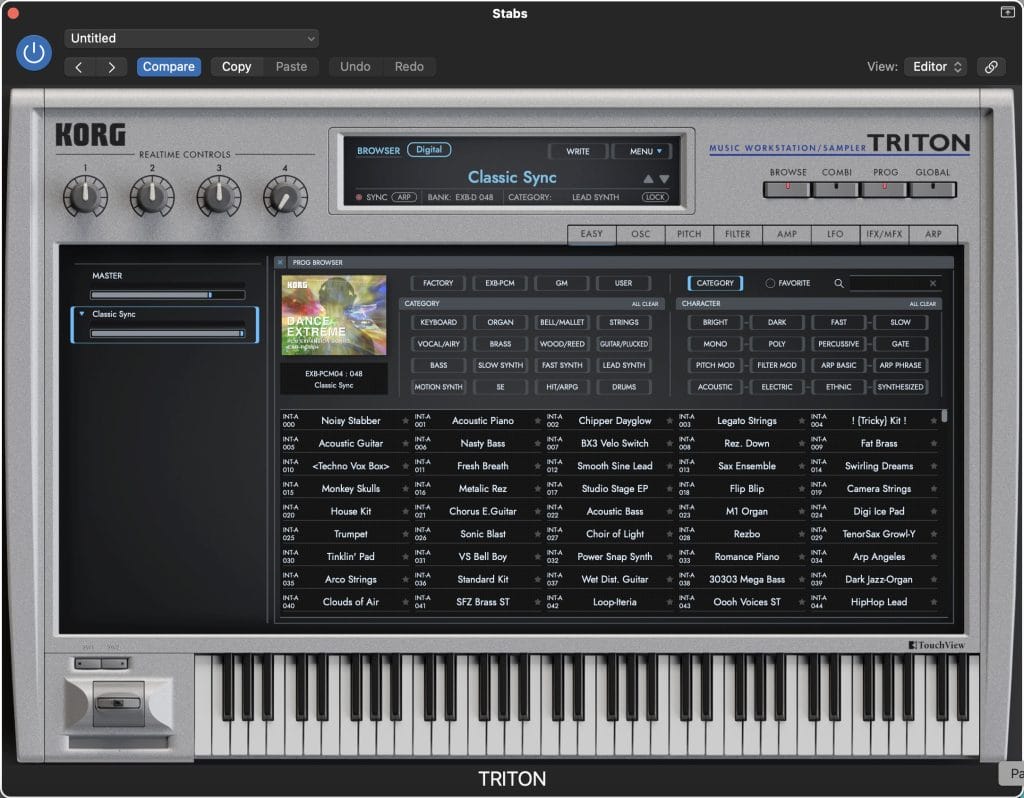Click the Dance Extreme expansion artwork
Image resolution: width=1024 pixels, height=798 pixels.
[x=334, y=315]
